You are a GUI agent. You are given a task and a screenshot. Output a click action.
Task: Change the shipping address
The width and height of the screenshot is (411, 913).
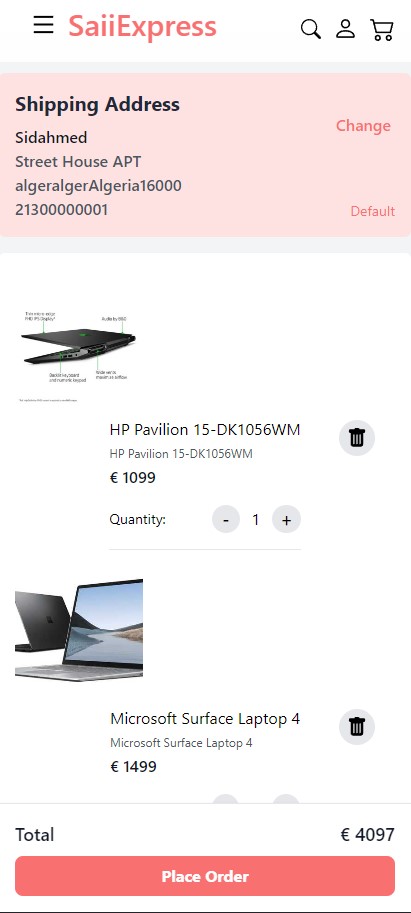click(x=363, y=126)
